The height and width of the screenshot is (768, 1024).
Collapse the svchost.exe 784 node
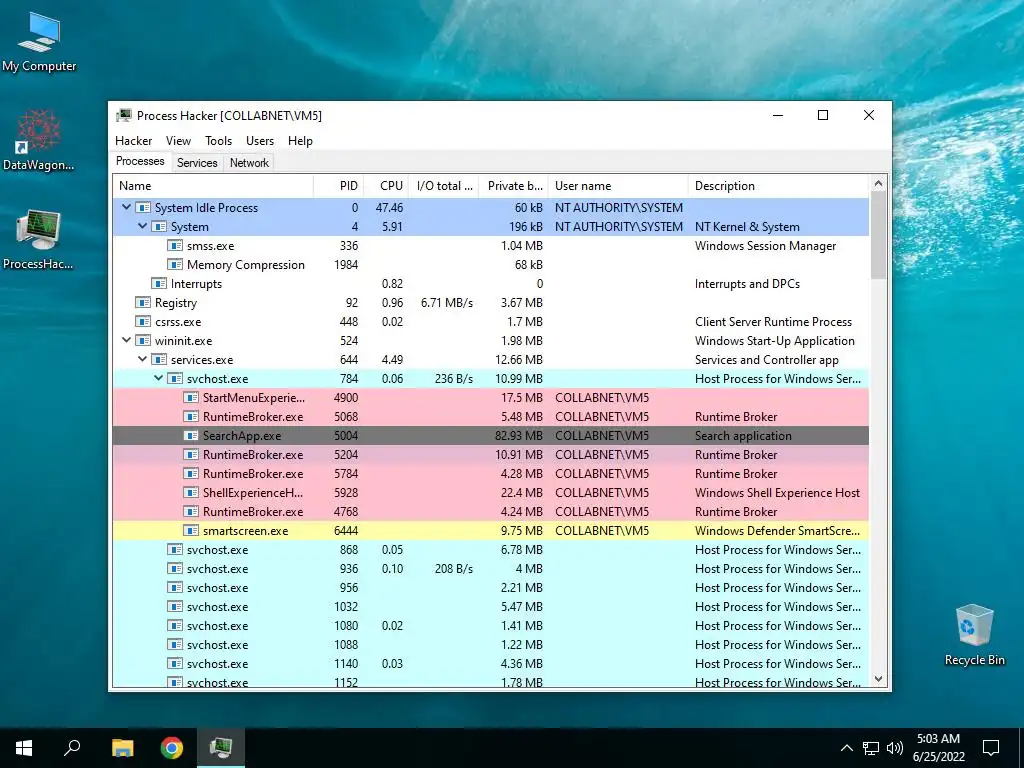click(159, 378)
